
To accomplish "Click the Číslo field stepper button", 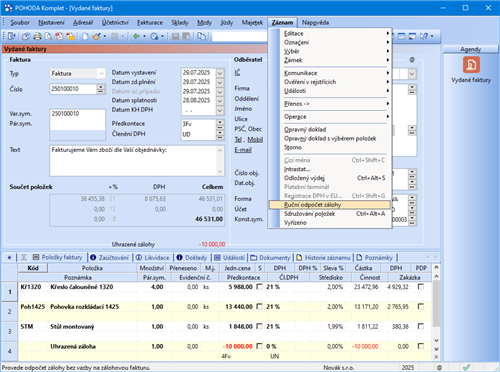I will point(101,89).
